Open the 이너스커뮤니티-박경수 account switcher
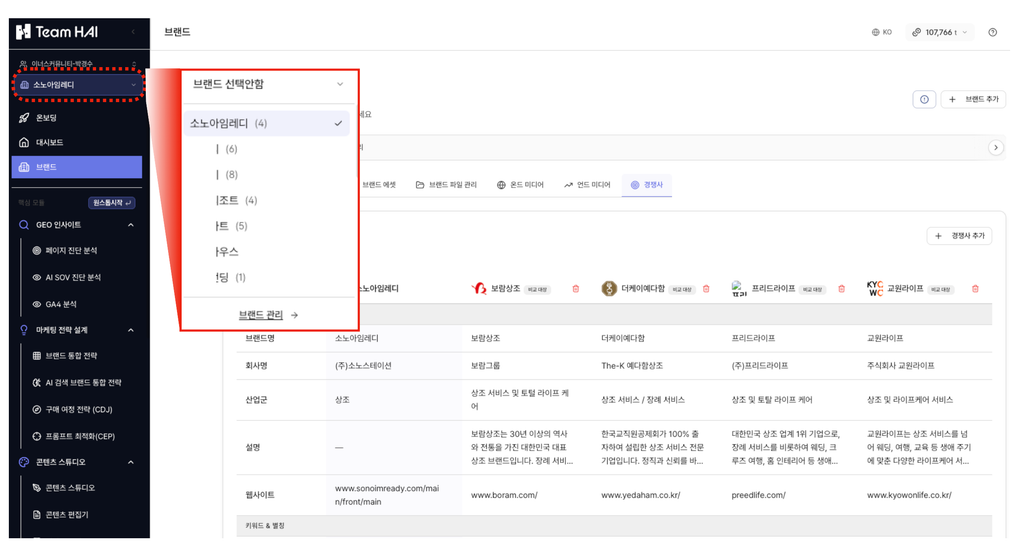This screenshot has width=1024, height=559. pos(78,64)
